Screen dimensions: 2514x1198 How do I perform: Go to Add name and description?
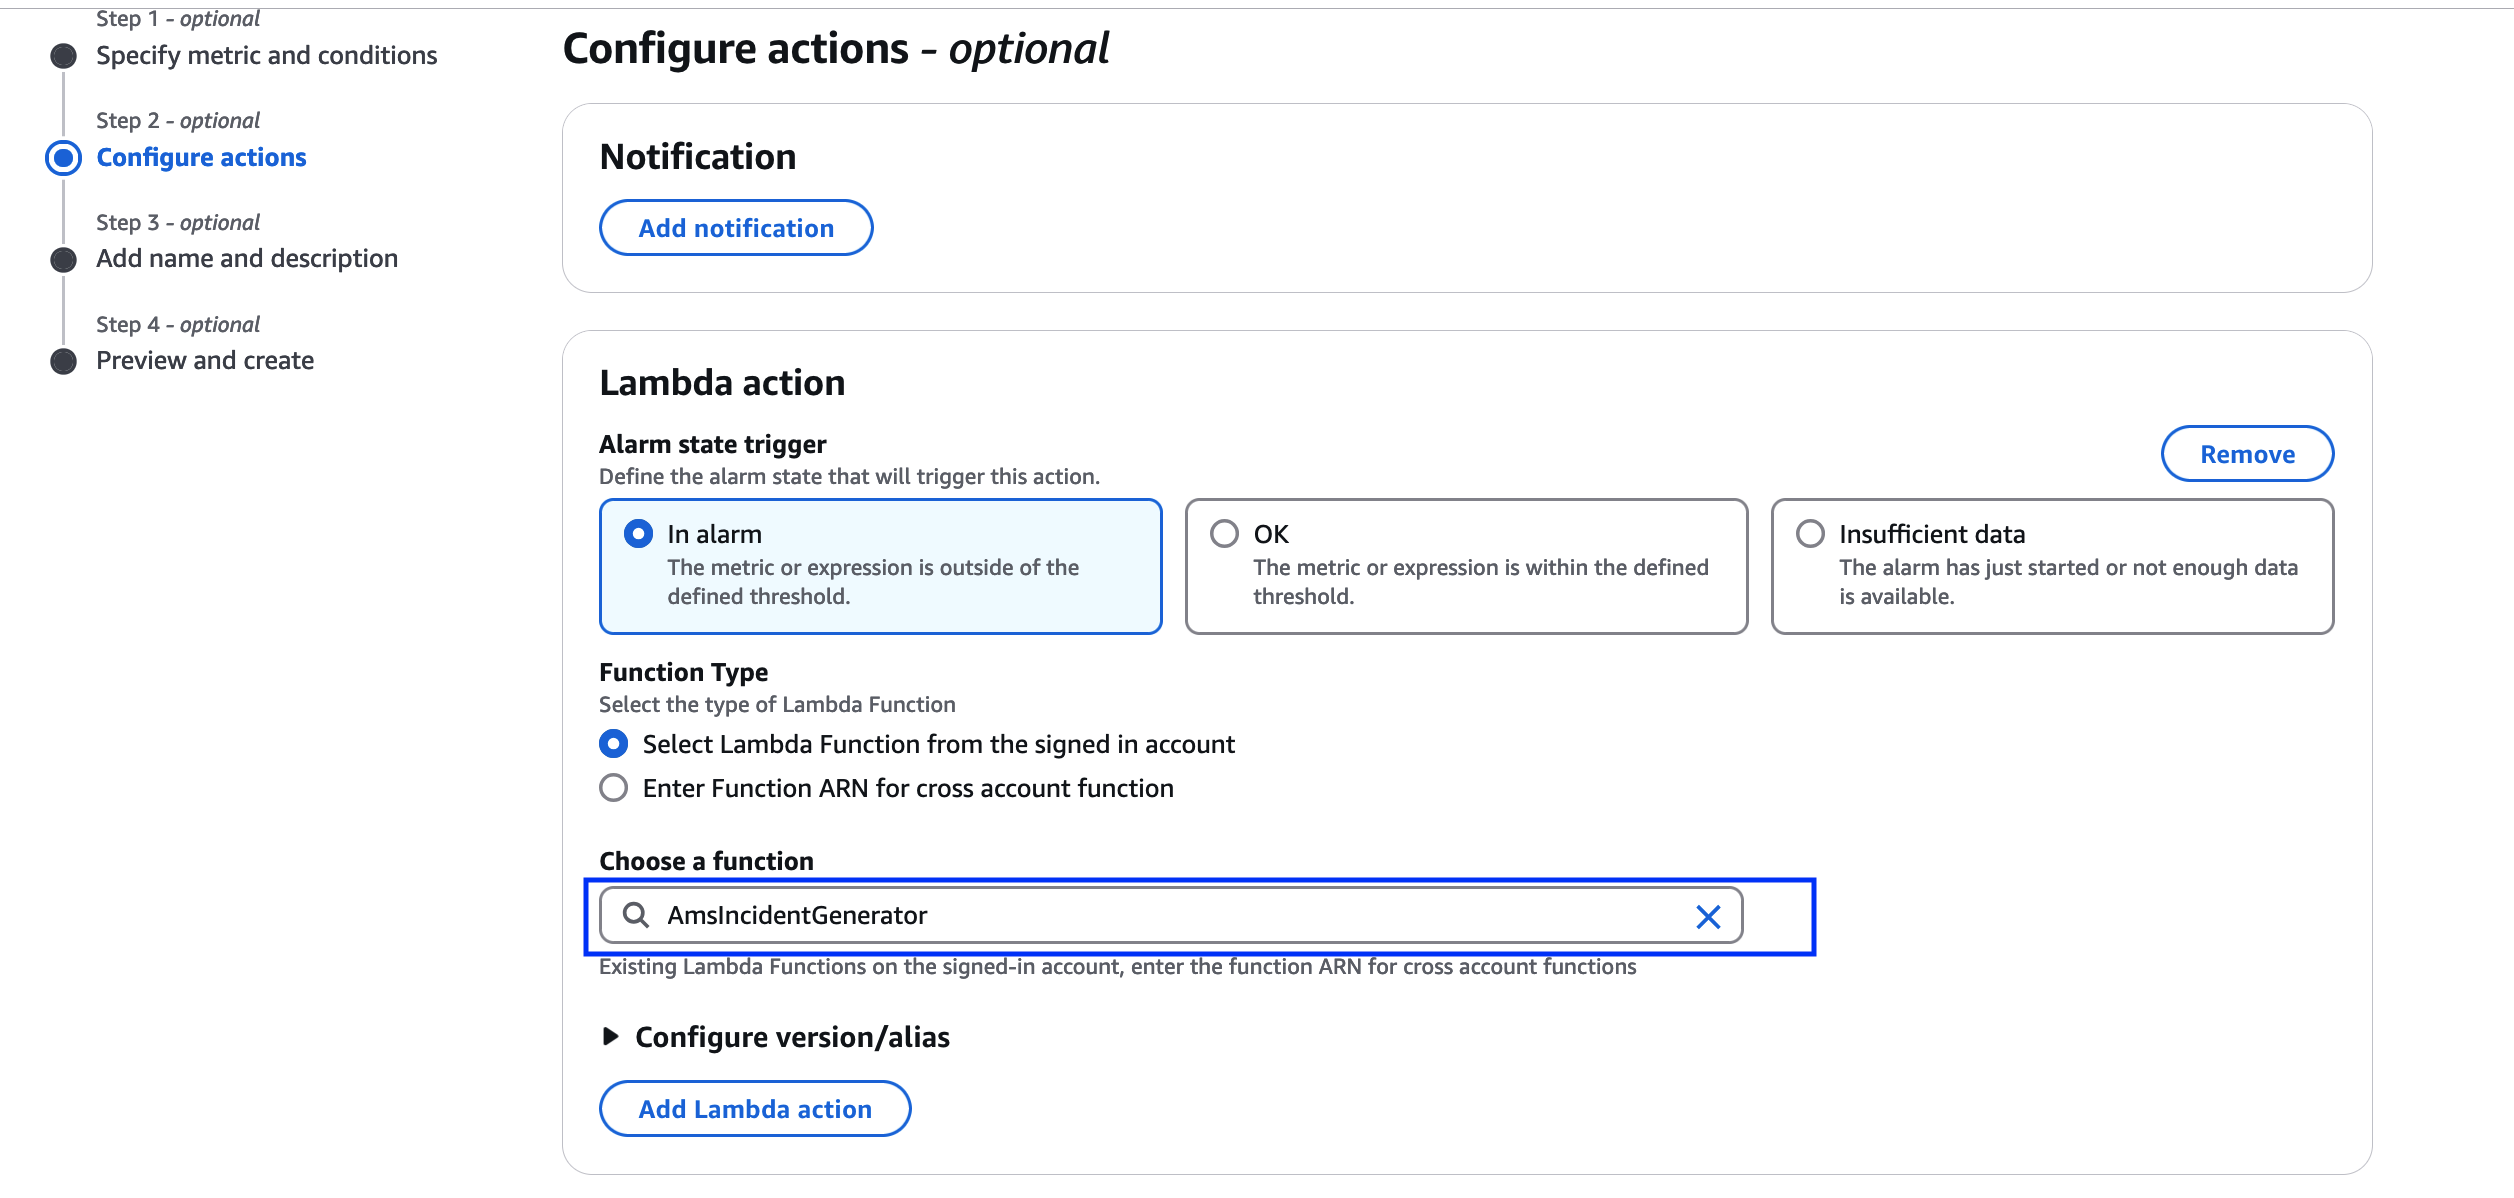point(246,258)
